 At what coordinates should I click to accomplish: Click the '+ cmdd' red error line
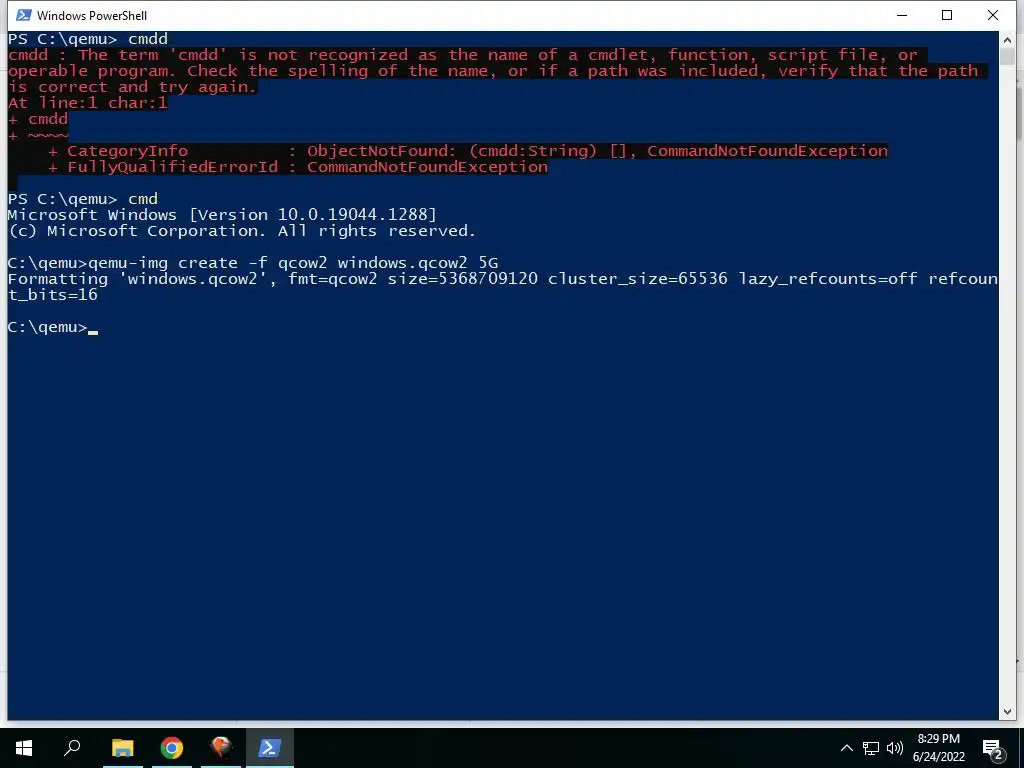pos(38,119)
